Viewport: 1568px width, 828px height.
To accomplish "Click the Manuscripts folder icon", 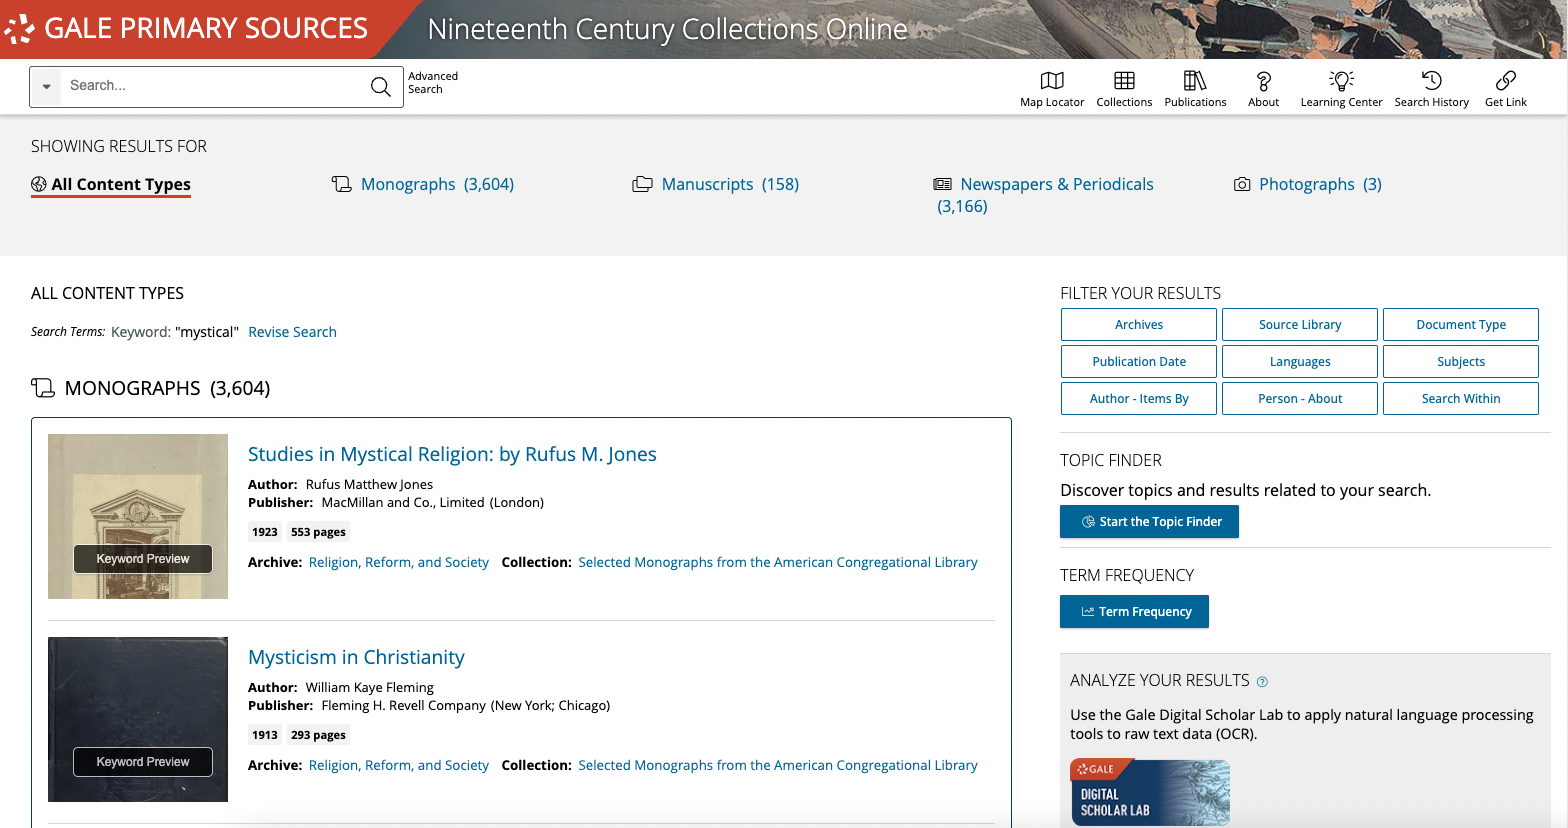I will [642, 184].
